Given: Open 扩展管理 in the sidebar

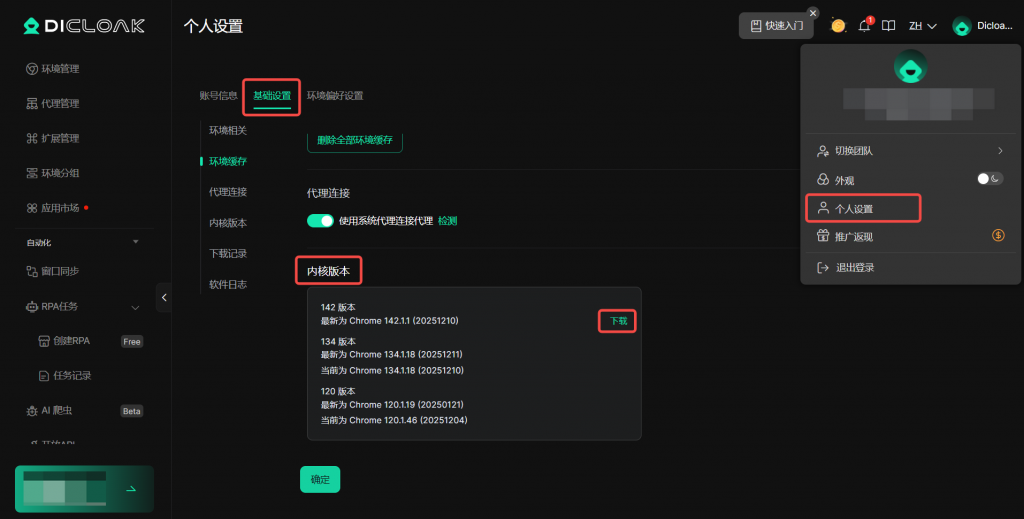Looking at the screenshot, I should [x=59, y=138].
